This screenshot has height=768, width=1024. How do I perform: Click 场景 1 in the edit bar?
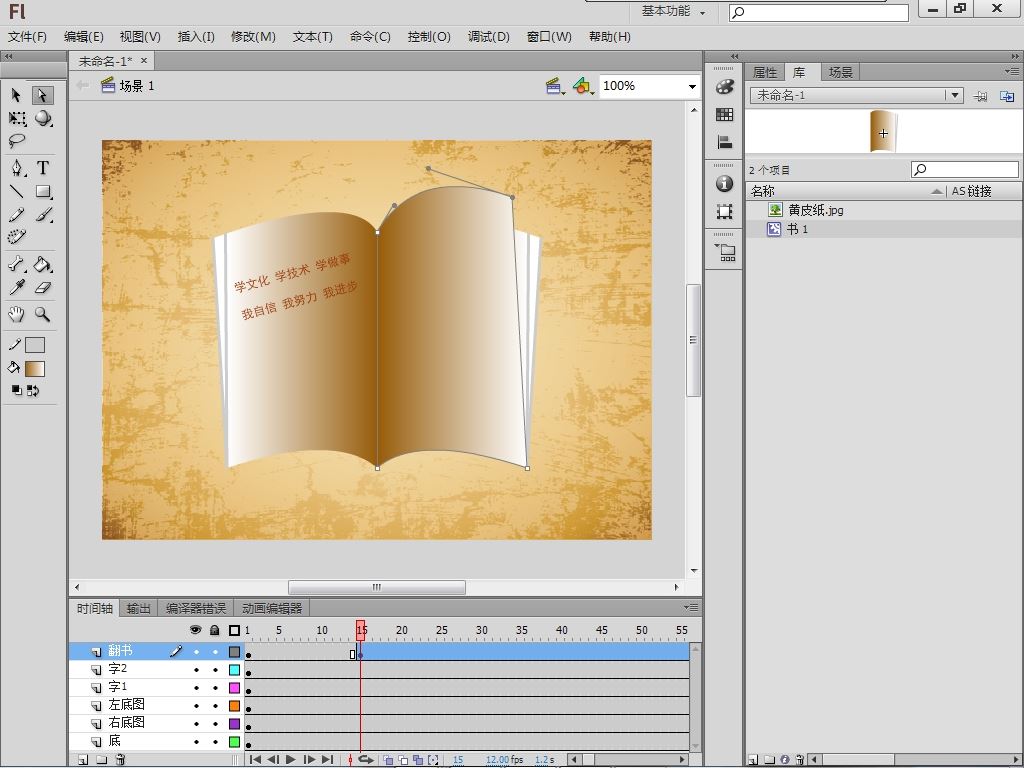point(137,86)
